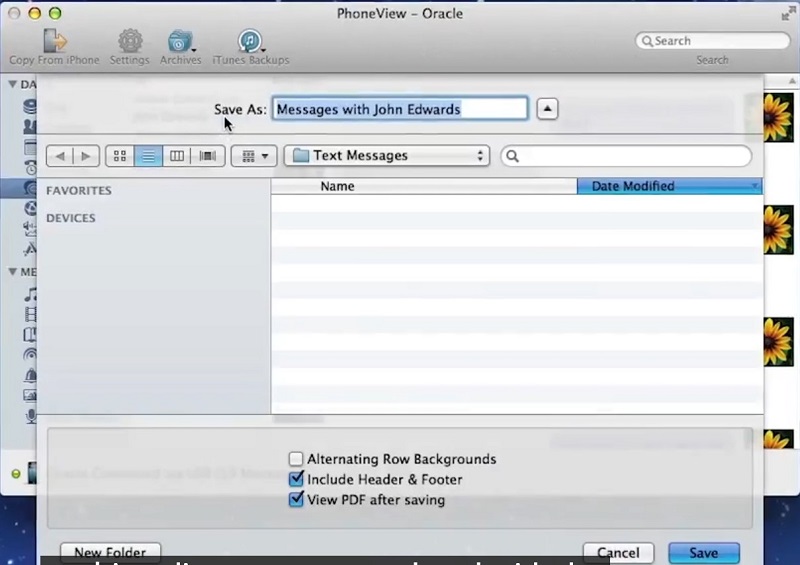Click the iTunes Backups icon
This screenshot has width=800, height=565.
(x=250, y=42)
